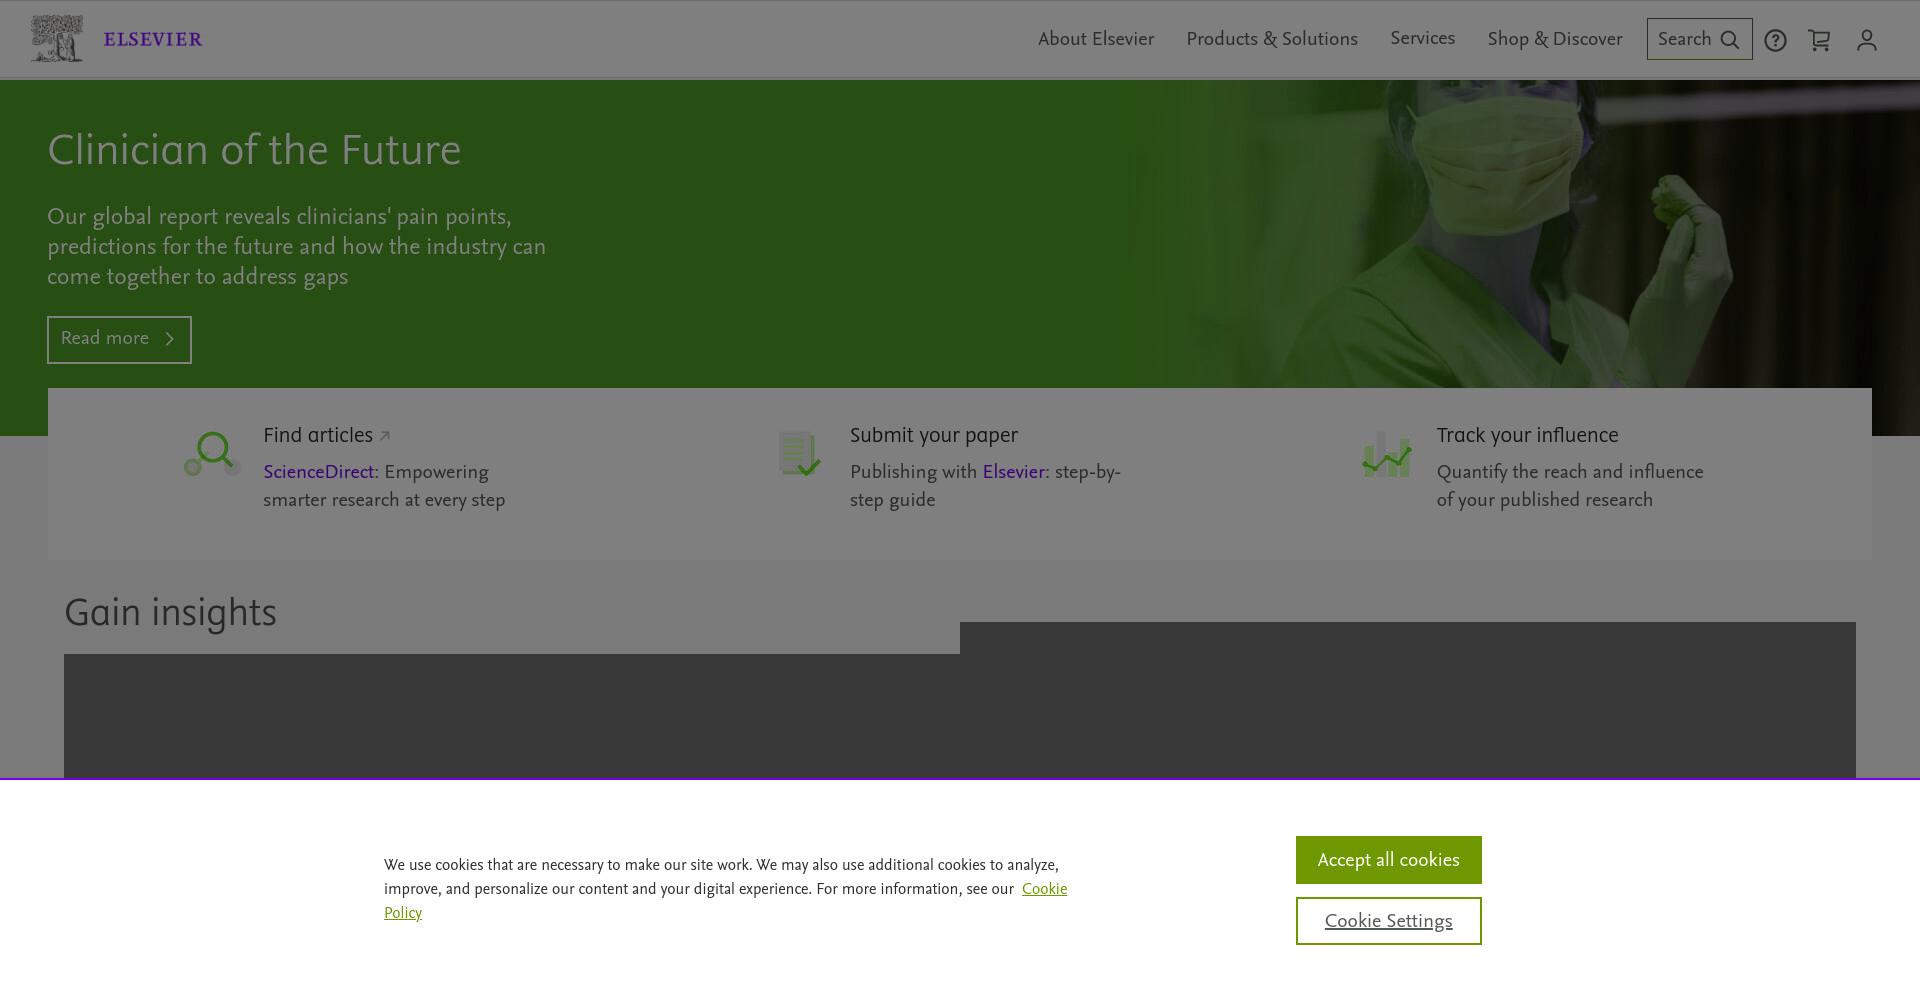The width and height of the screenshot is (1920, 998).
Task: Click the Gain insights heading
Action: (170, 613)
